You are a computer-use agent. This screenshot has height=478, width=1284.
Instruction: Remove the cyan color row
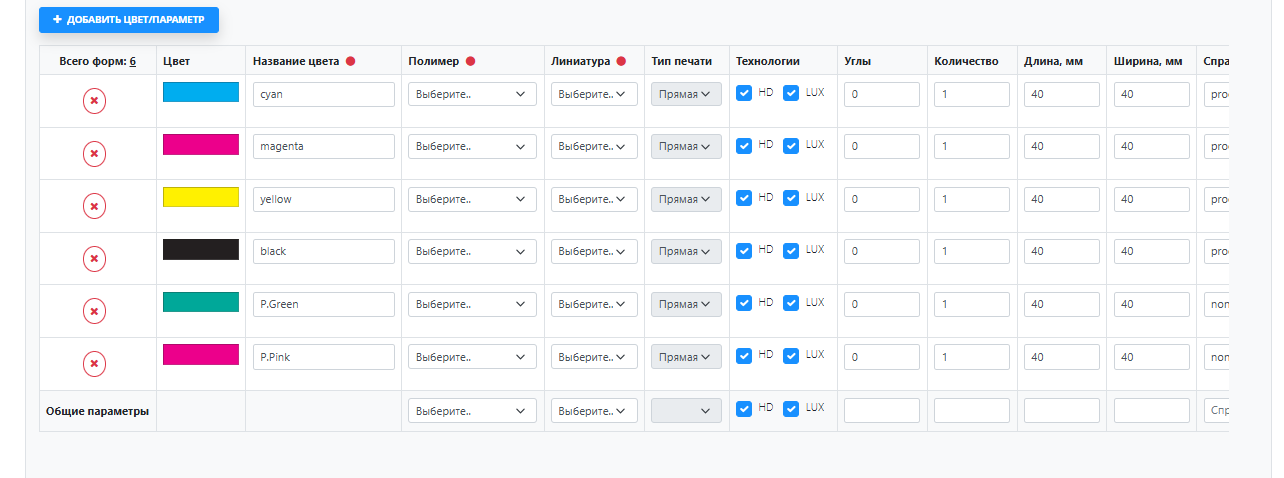click(94, 101)
